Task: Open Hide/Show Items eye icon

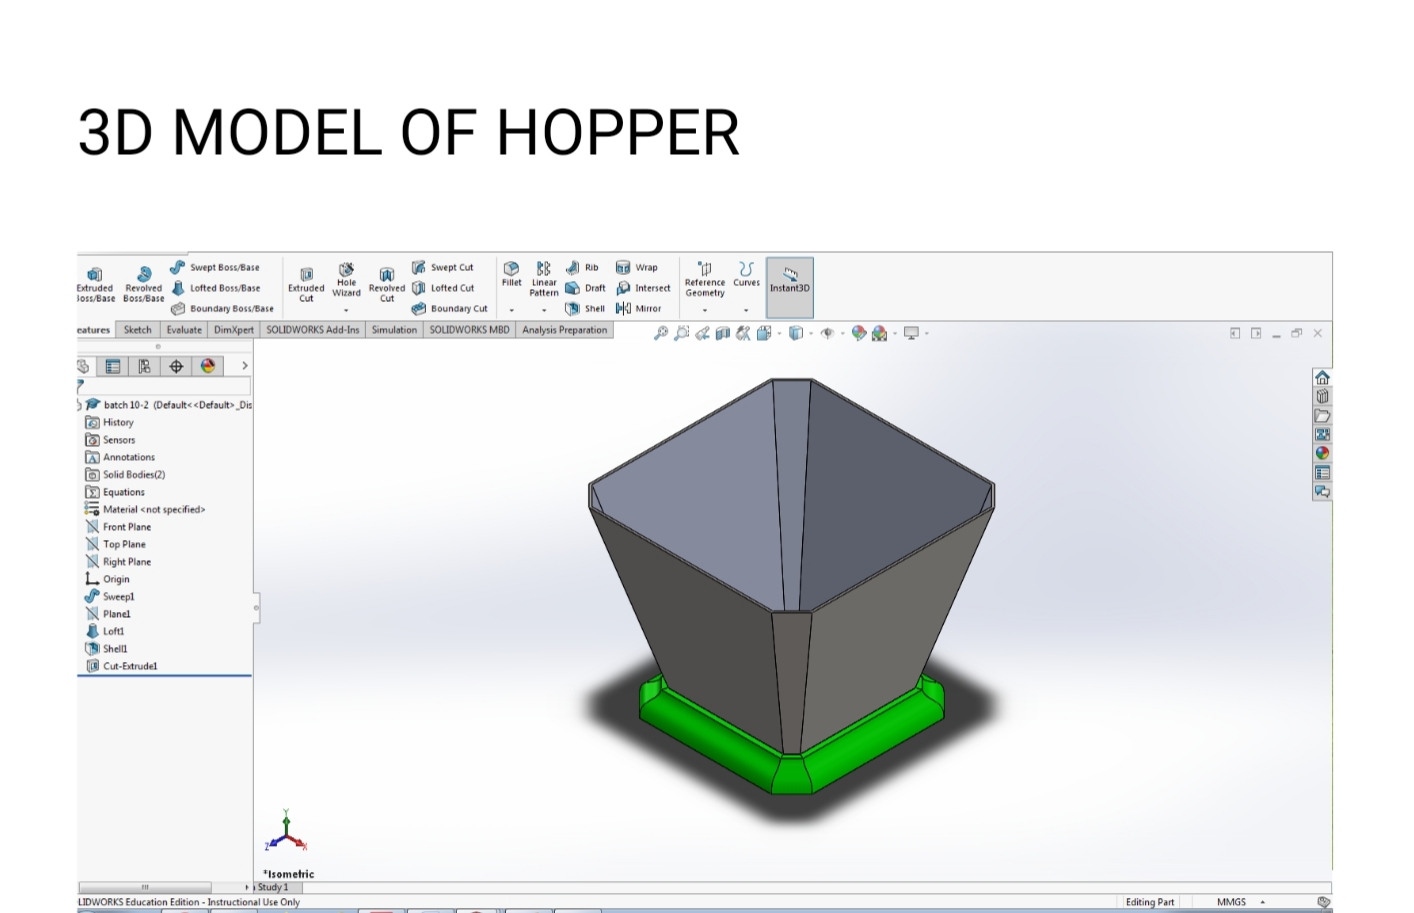Action: [827, 333]
